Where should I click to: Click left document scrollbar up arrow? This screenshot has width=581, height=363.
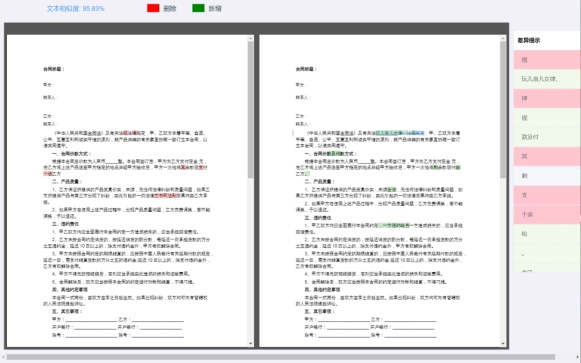pyautogui.click(x=251, y=38)
